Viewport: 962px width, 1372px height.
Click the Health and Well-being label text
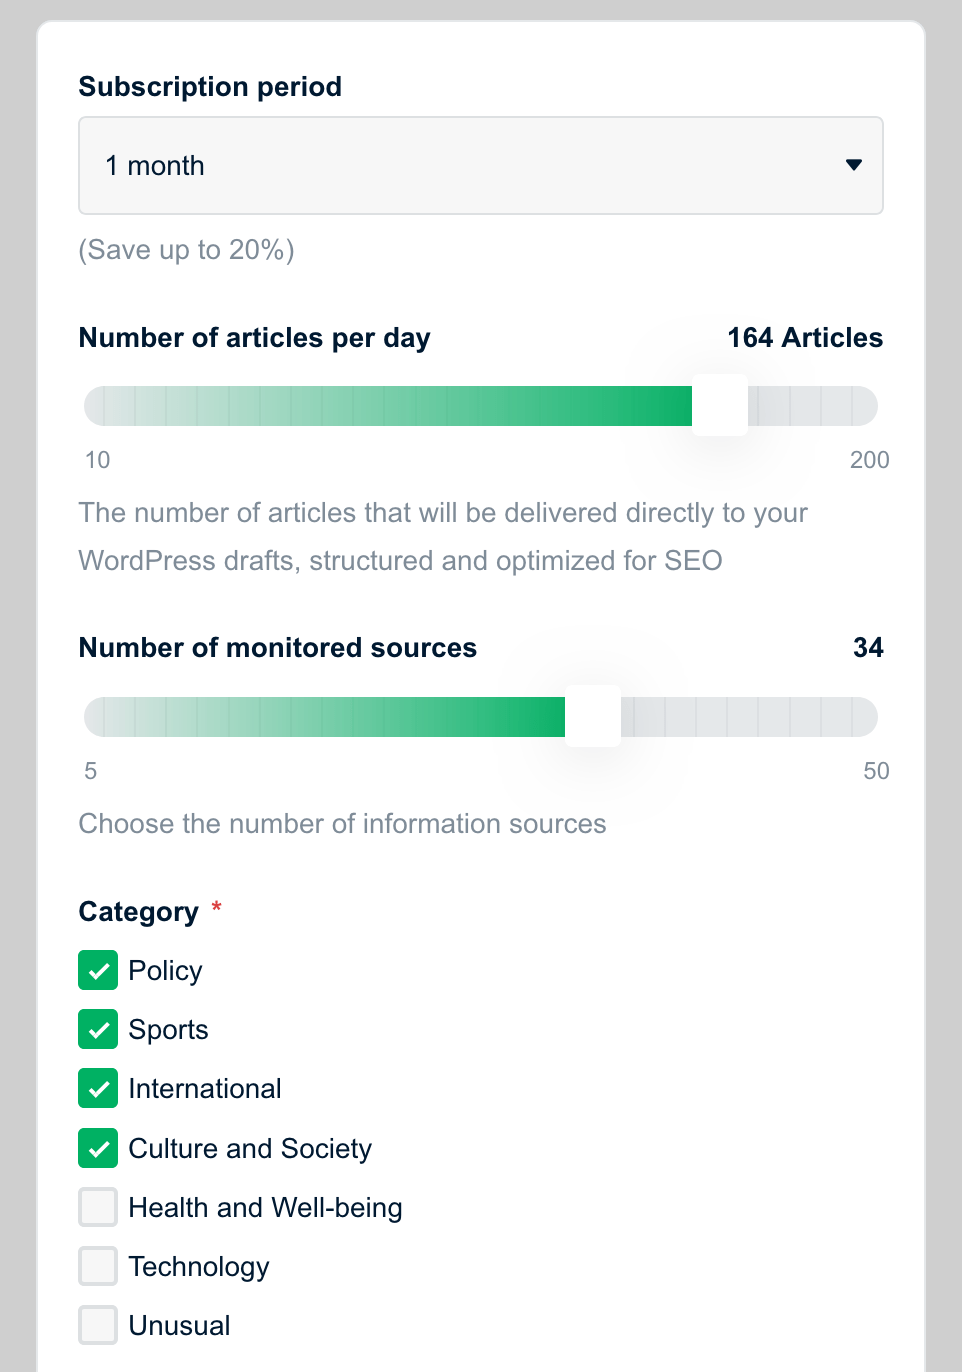[265, 1208]
